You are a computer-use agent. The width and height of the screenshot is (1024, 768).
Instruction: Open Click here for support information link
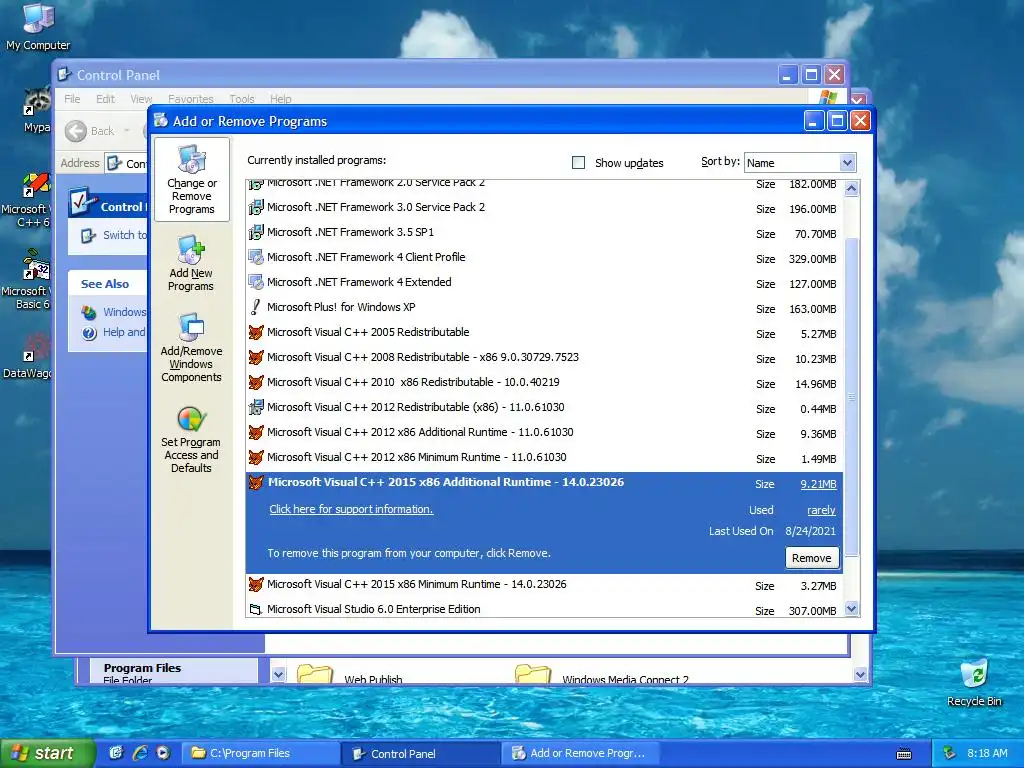click(x=351, y=509)
